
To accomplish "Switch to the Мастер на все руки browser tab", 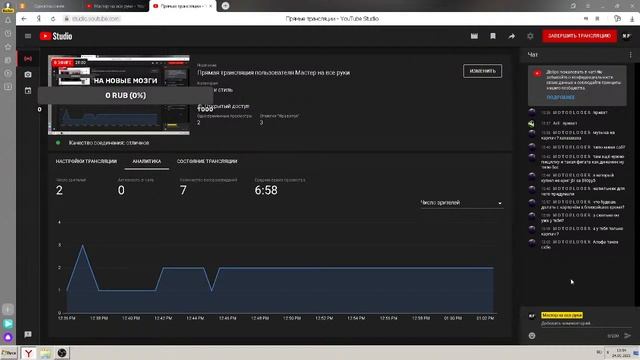I will [x=116, y=6].
